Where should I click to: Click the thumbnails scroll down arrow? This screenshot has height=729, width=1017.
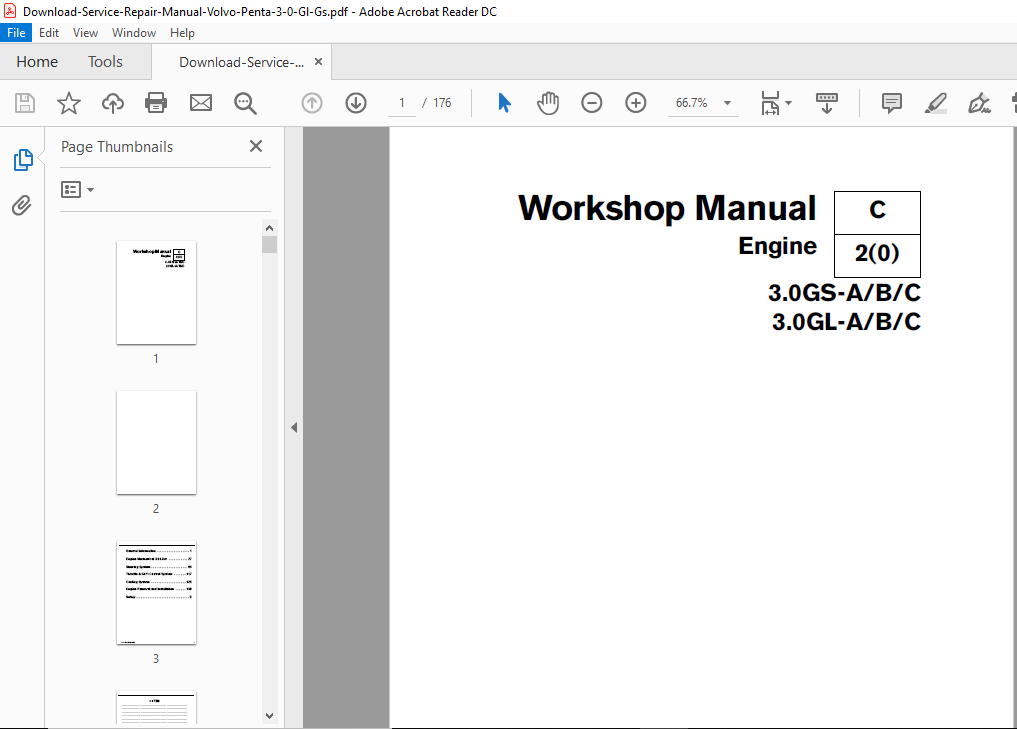tap(270, 716)
